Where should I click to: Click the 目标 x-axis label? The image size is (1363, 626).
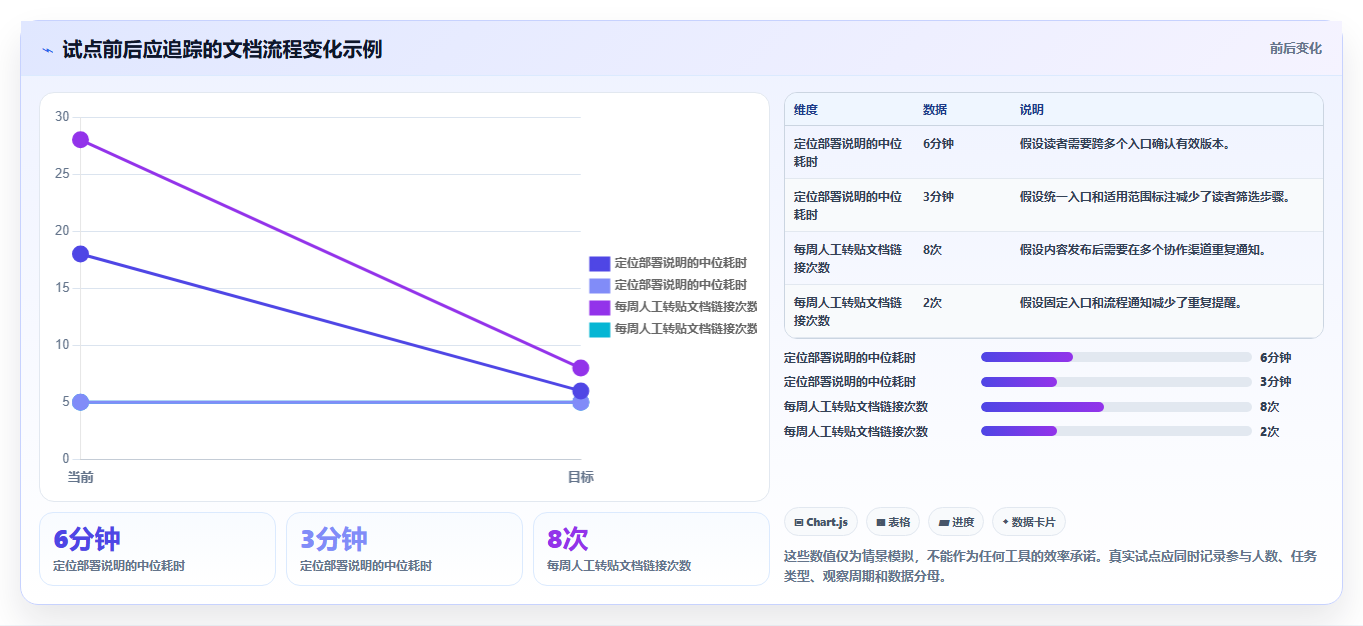tap(581, 477)
